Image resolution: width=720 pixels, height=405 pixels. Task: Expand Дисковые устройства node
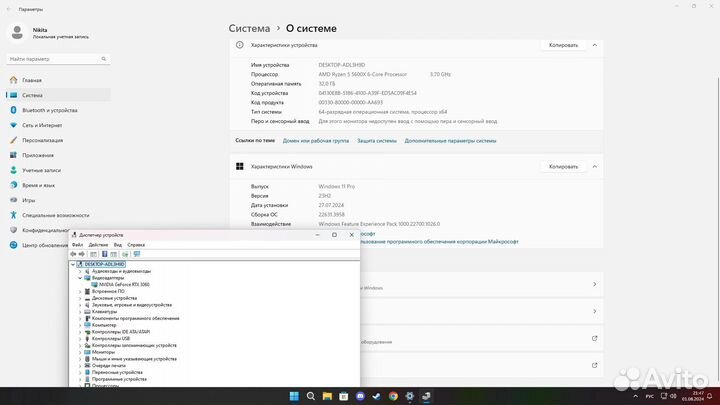80,298
